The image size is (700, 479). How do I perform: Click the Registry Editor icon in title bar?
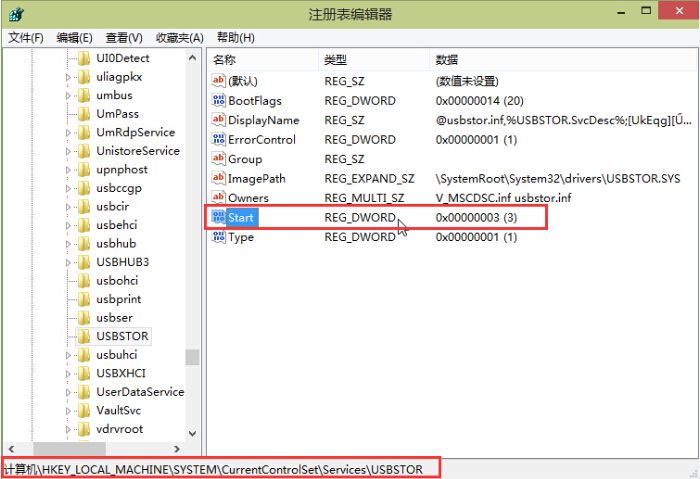click(16, 14)
